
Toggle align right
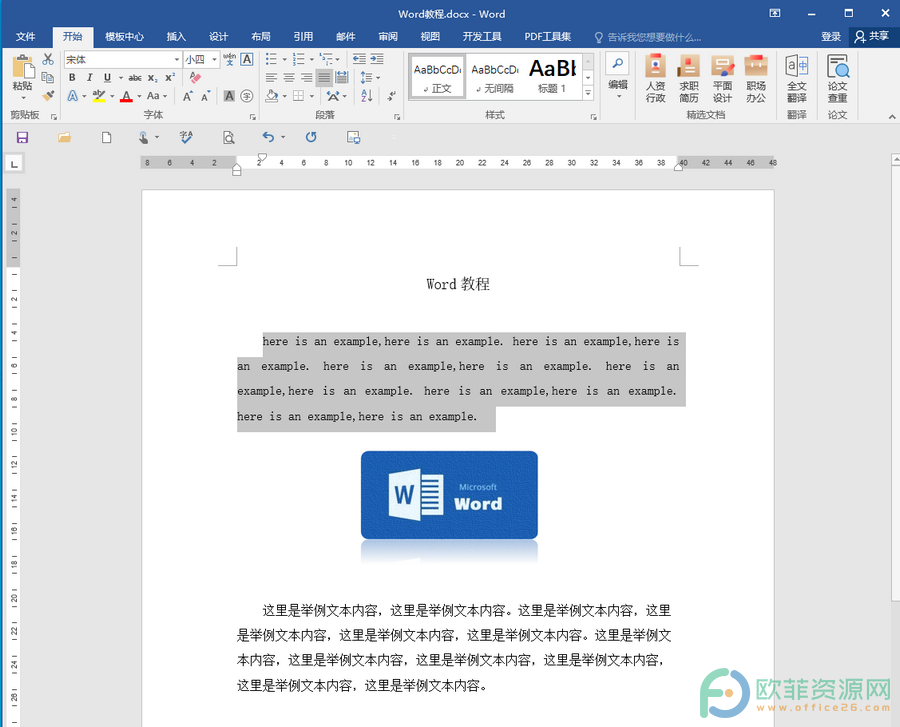coord(307,77)
